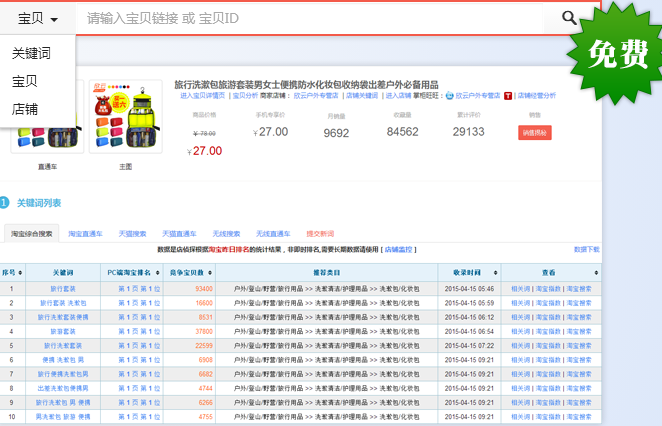Open the 宝贝 search type dropdown
Screen dimensions: 662x426
point(38,19)
